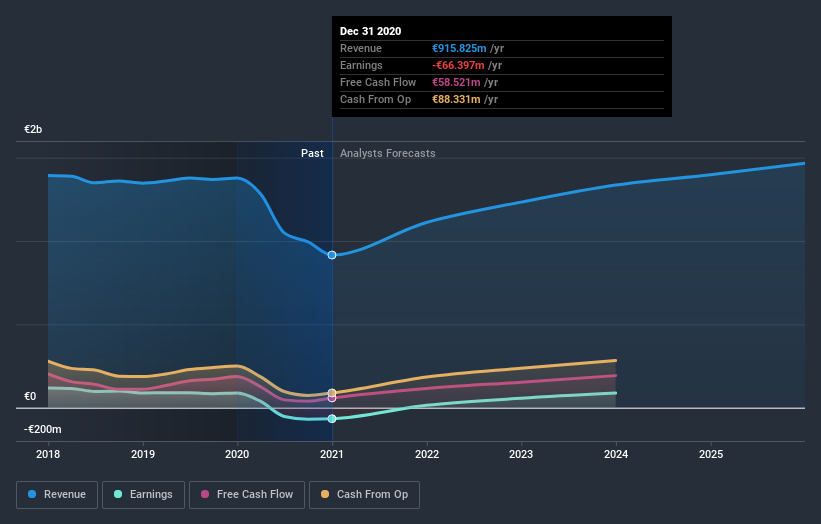Click the -€66.397m earnings value
Image resolution: width=821 pixels, height=524 pixels.
tap(458, 65)
